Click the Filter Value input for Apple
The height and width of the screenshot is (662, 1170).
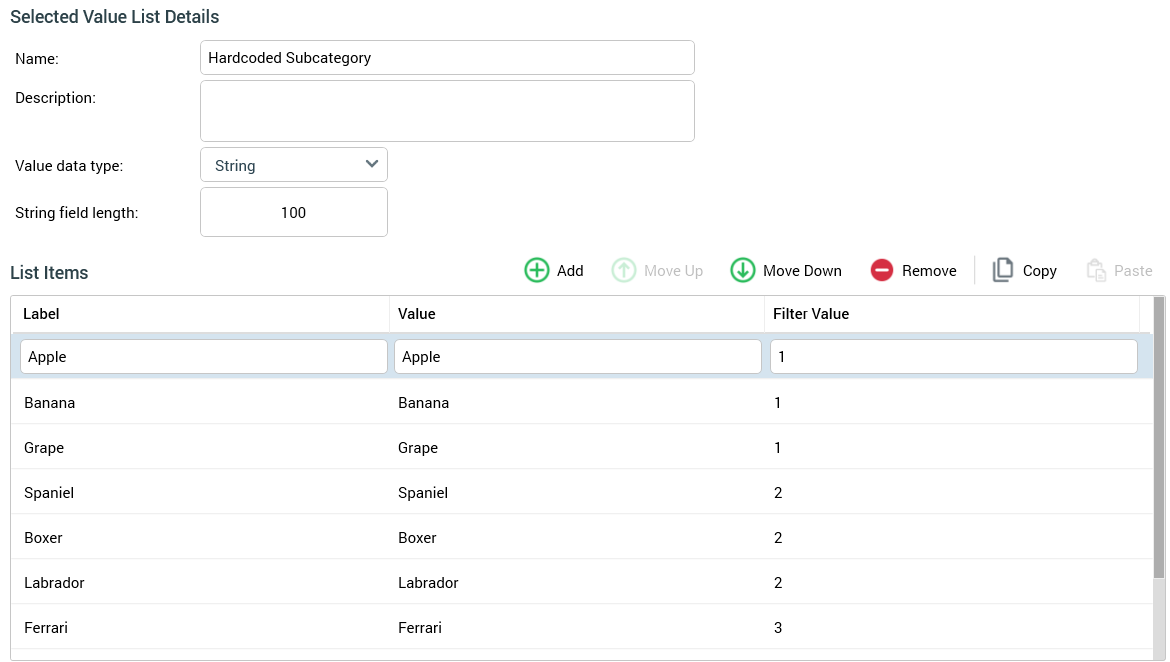pos(953,357)
